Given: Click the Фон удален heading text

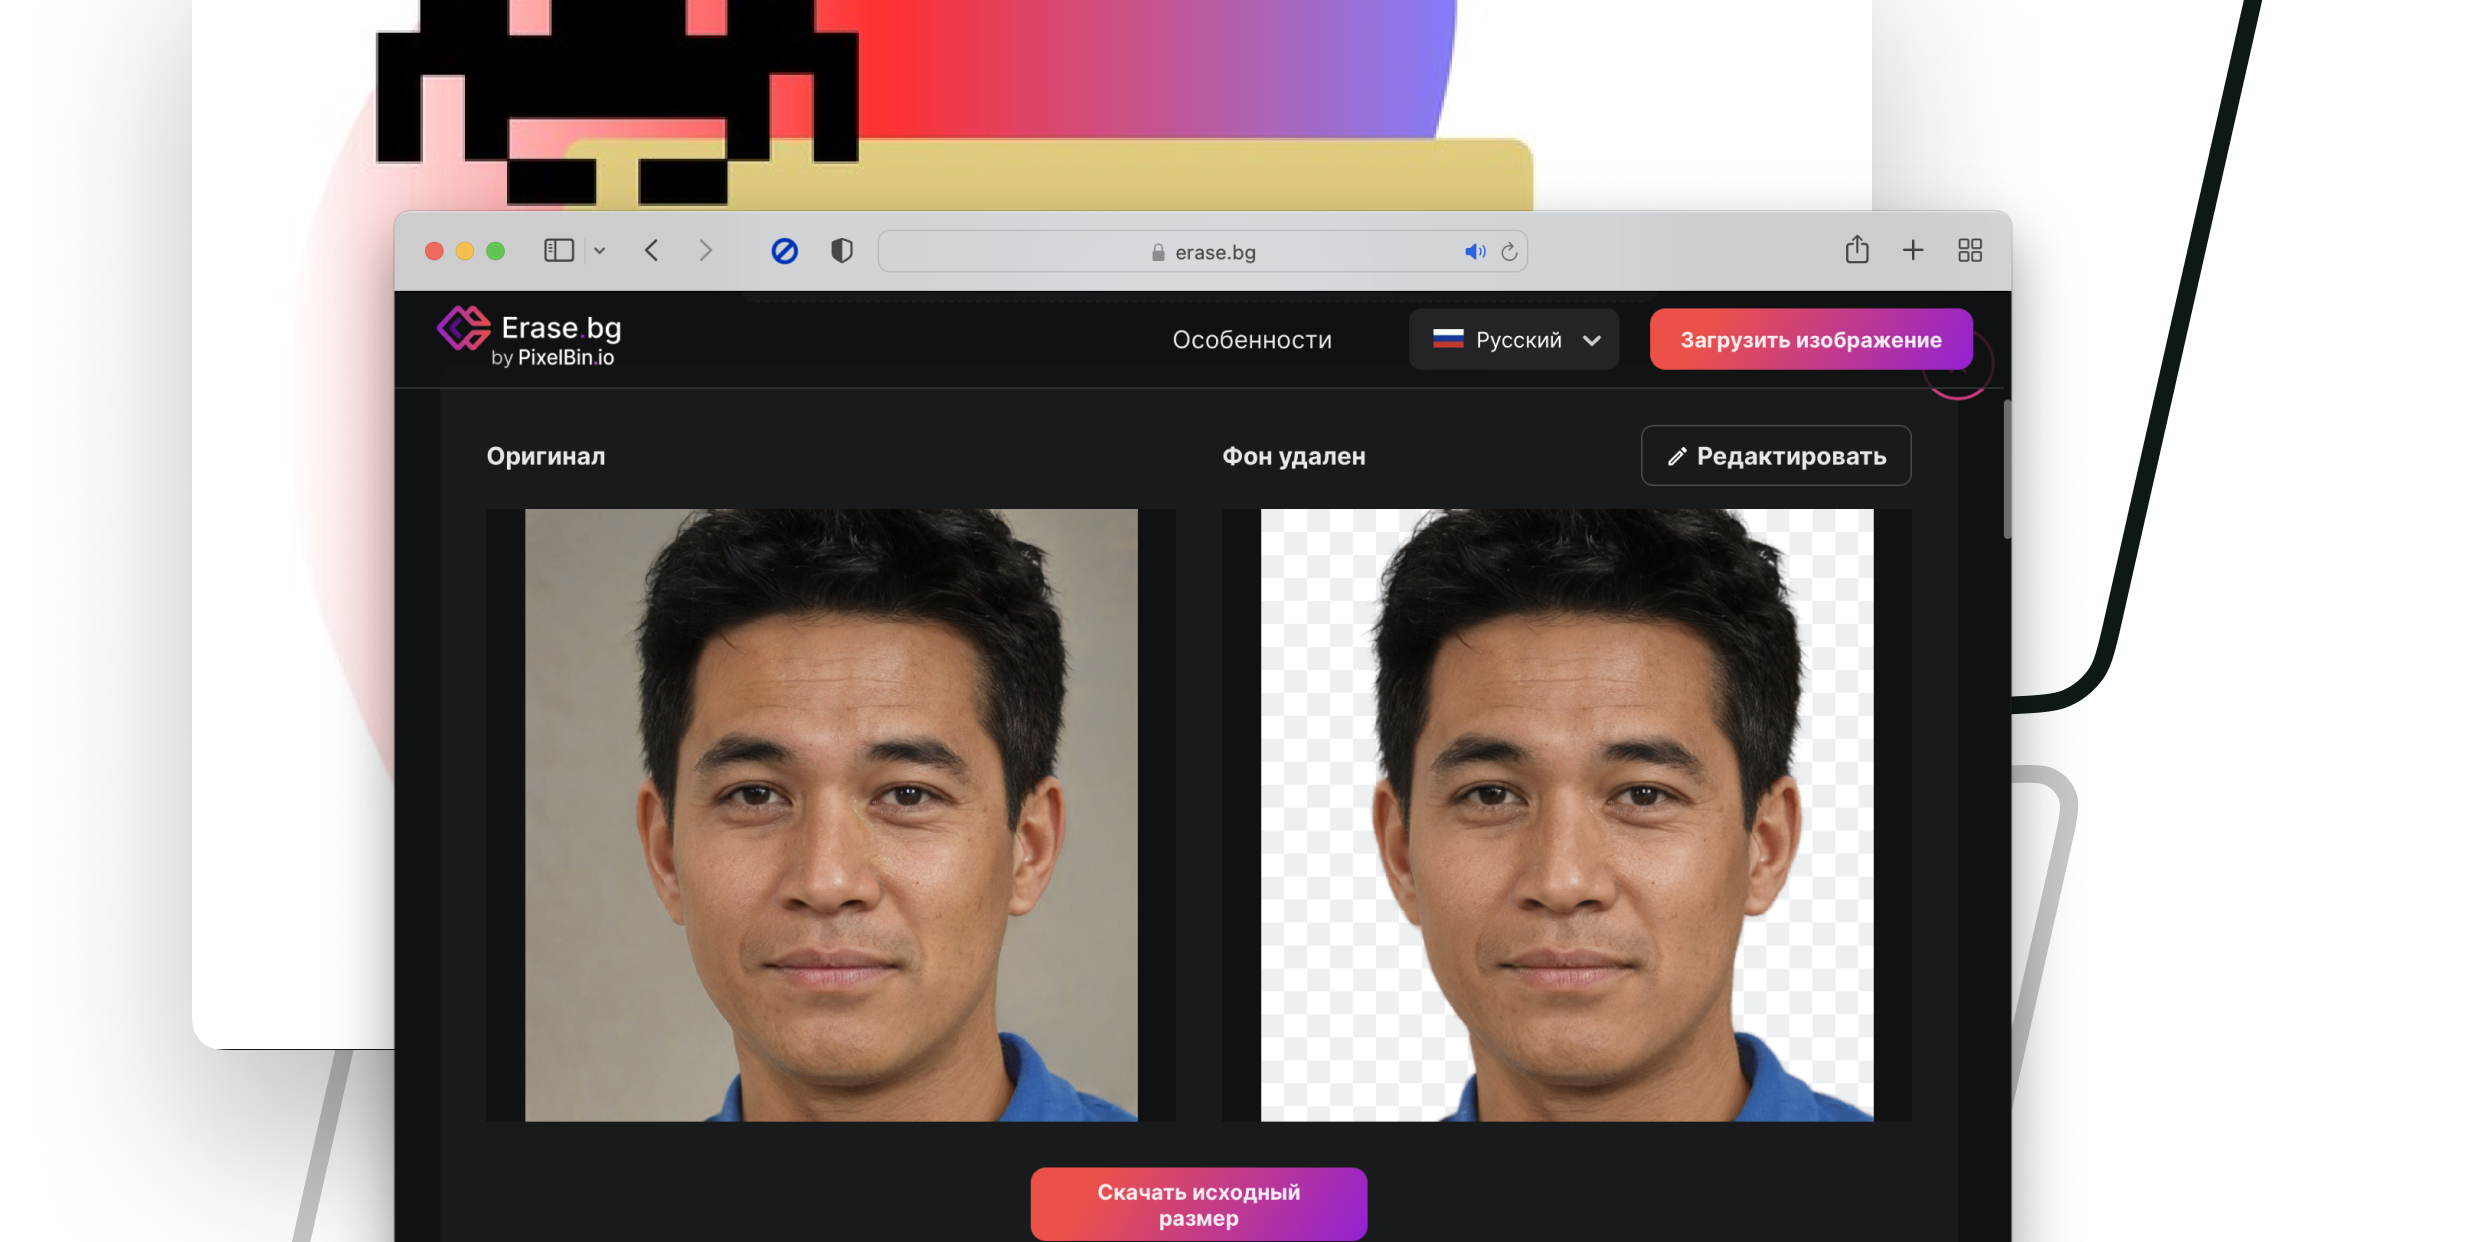Looking at the screenshot, I should click(x=1294, y=456).
